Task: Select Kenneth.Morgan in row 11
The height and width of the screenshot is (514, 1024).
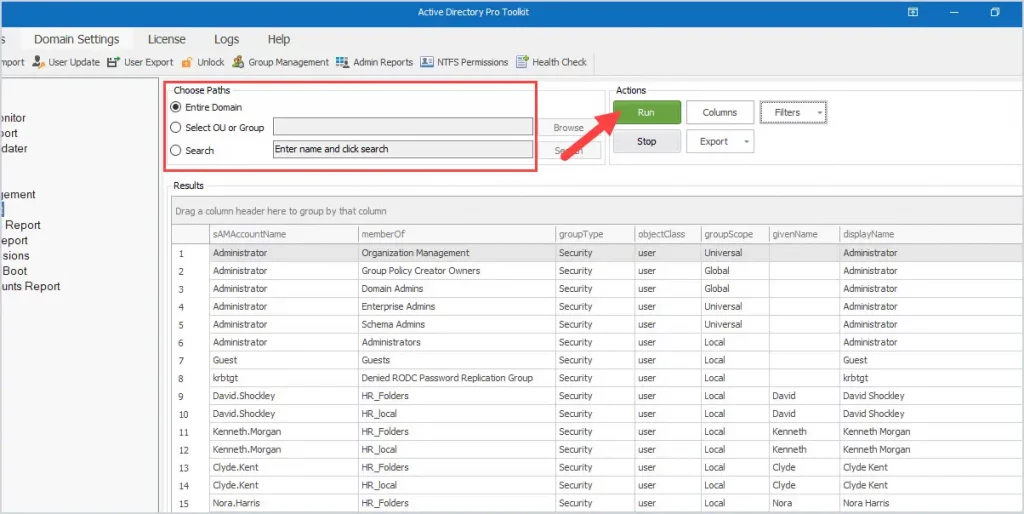Action: [x=283, y=432]
